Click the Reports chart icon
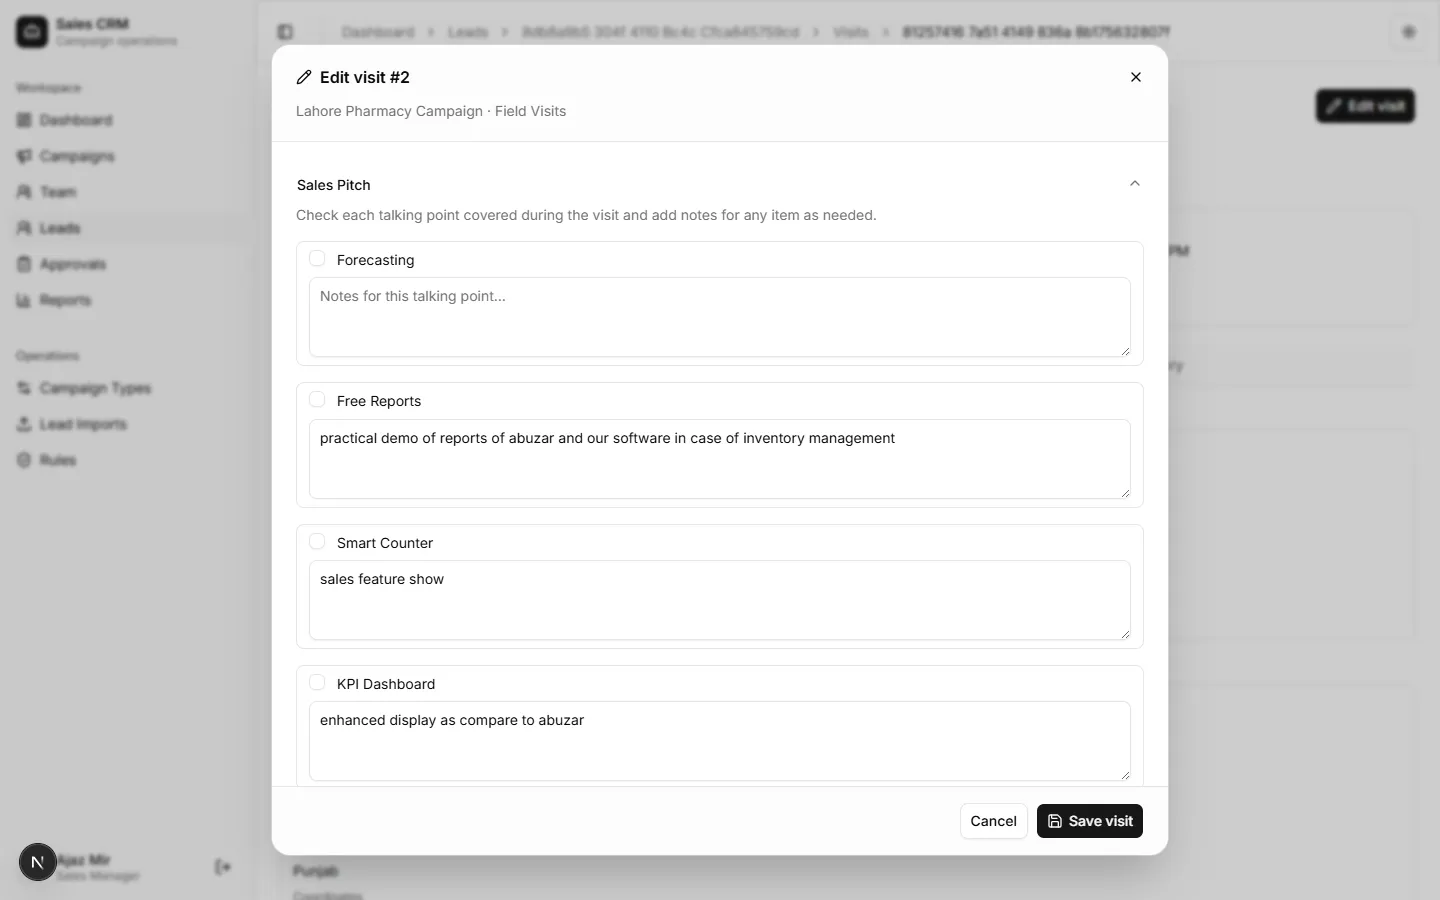Viewport: 1440px width, 900px height. (x=24, y=300)
